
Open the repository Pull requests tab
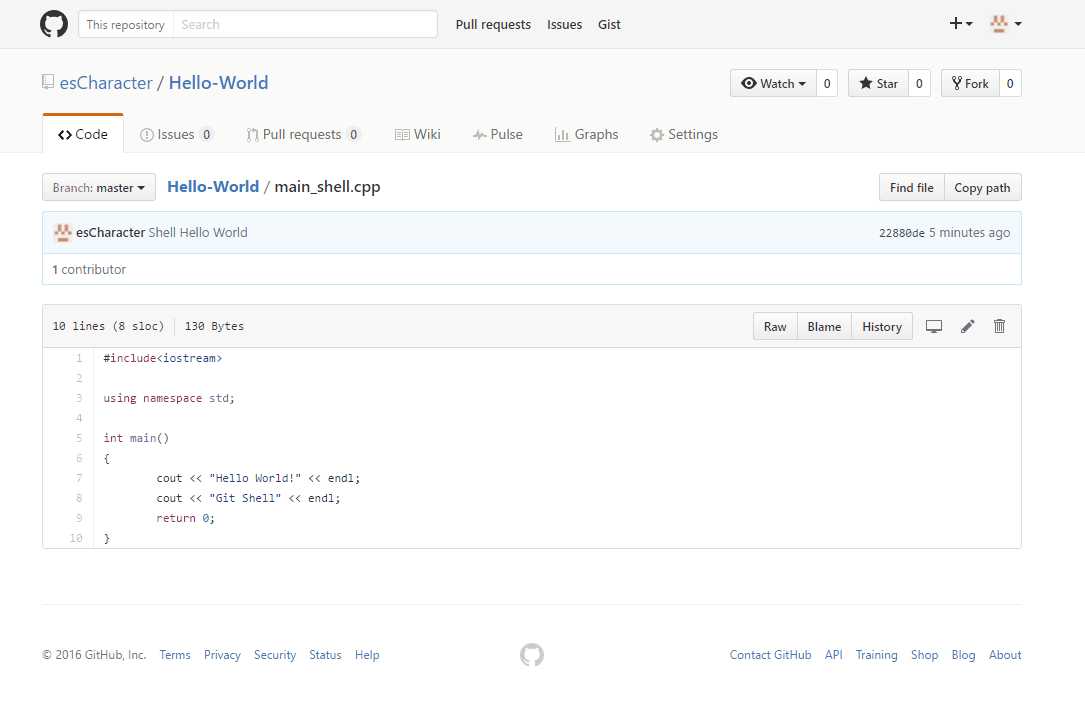pyautogui.click(x=302, y=134)
